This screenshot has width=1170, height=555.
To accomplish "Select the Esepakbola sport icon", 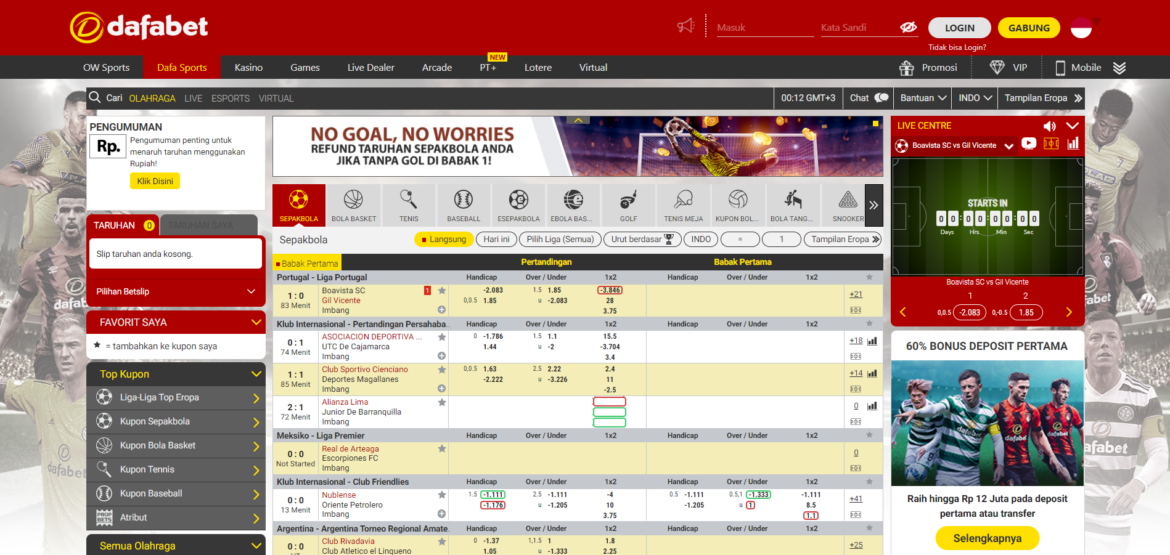I will 519,205.
